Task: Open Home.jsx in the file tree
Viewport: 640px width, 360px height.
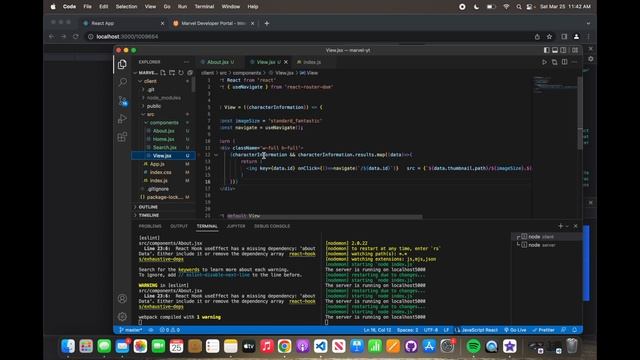Action: [x=163, y=139]
